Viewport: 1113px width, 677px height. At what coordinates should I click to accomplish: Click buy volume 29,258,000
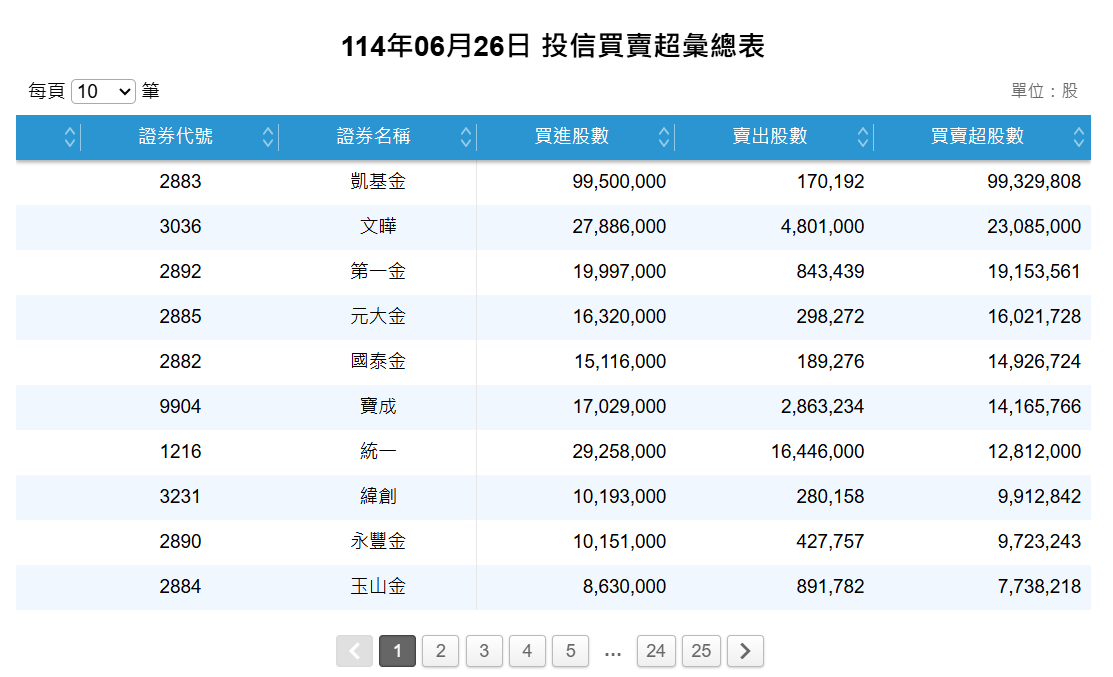point(619,451)
